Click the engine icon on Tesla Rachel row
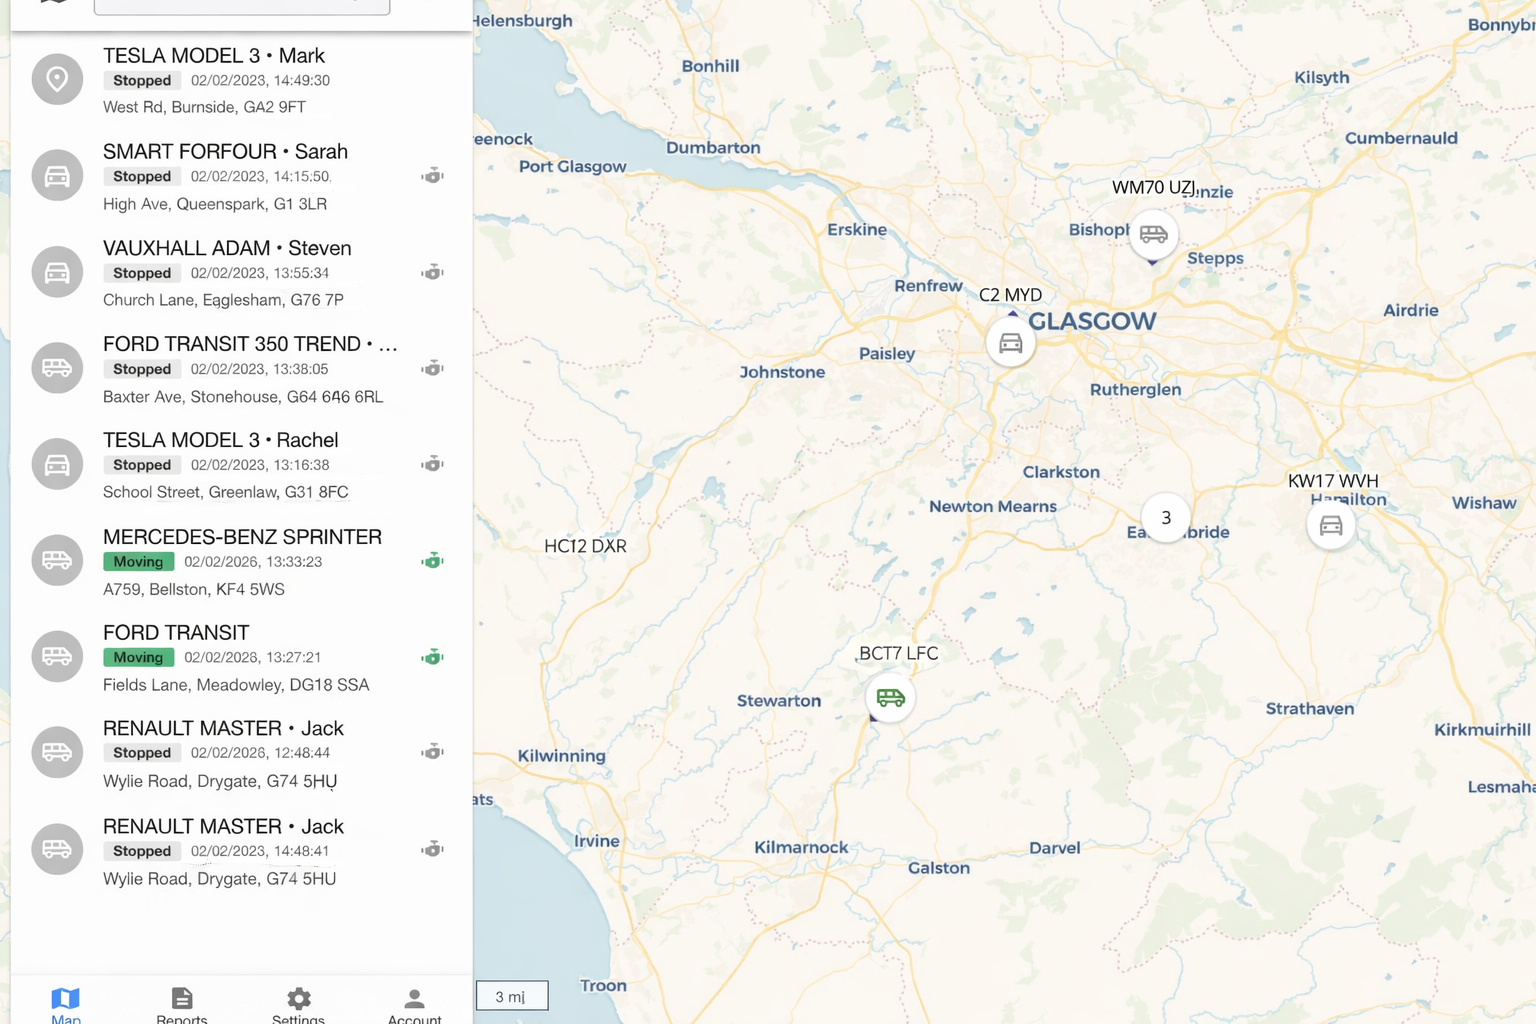This screenshot has width=1536, height=1024. coord(432,464)
